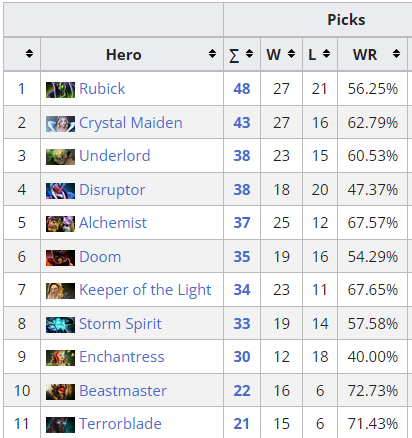Click the Crystal Maiden portrait icon
The height and width of the screenshot is (438, 412).
60,124
